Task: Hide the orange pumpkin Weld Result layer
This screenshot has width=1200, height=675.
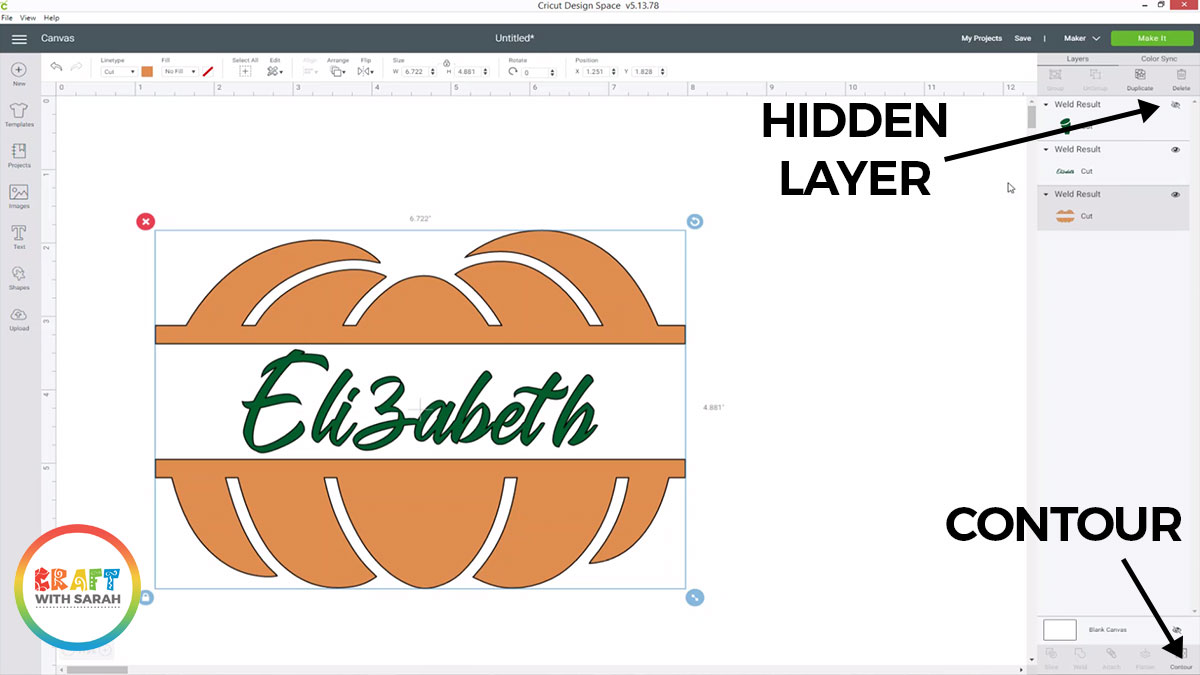Action: click(x=1175, y=194)
